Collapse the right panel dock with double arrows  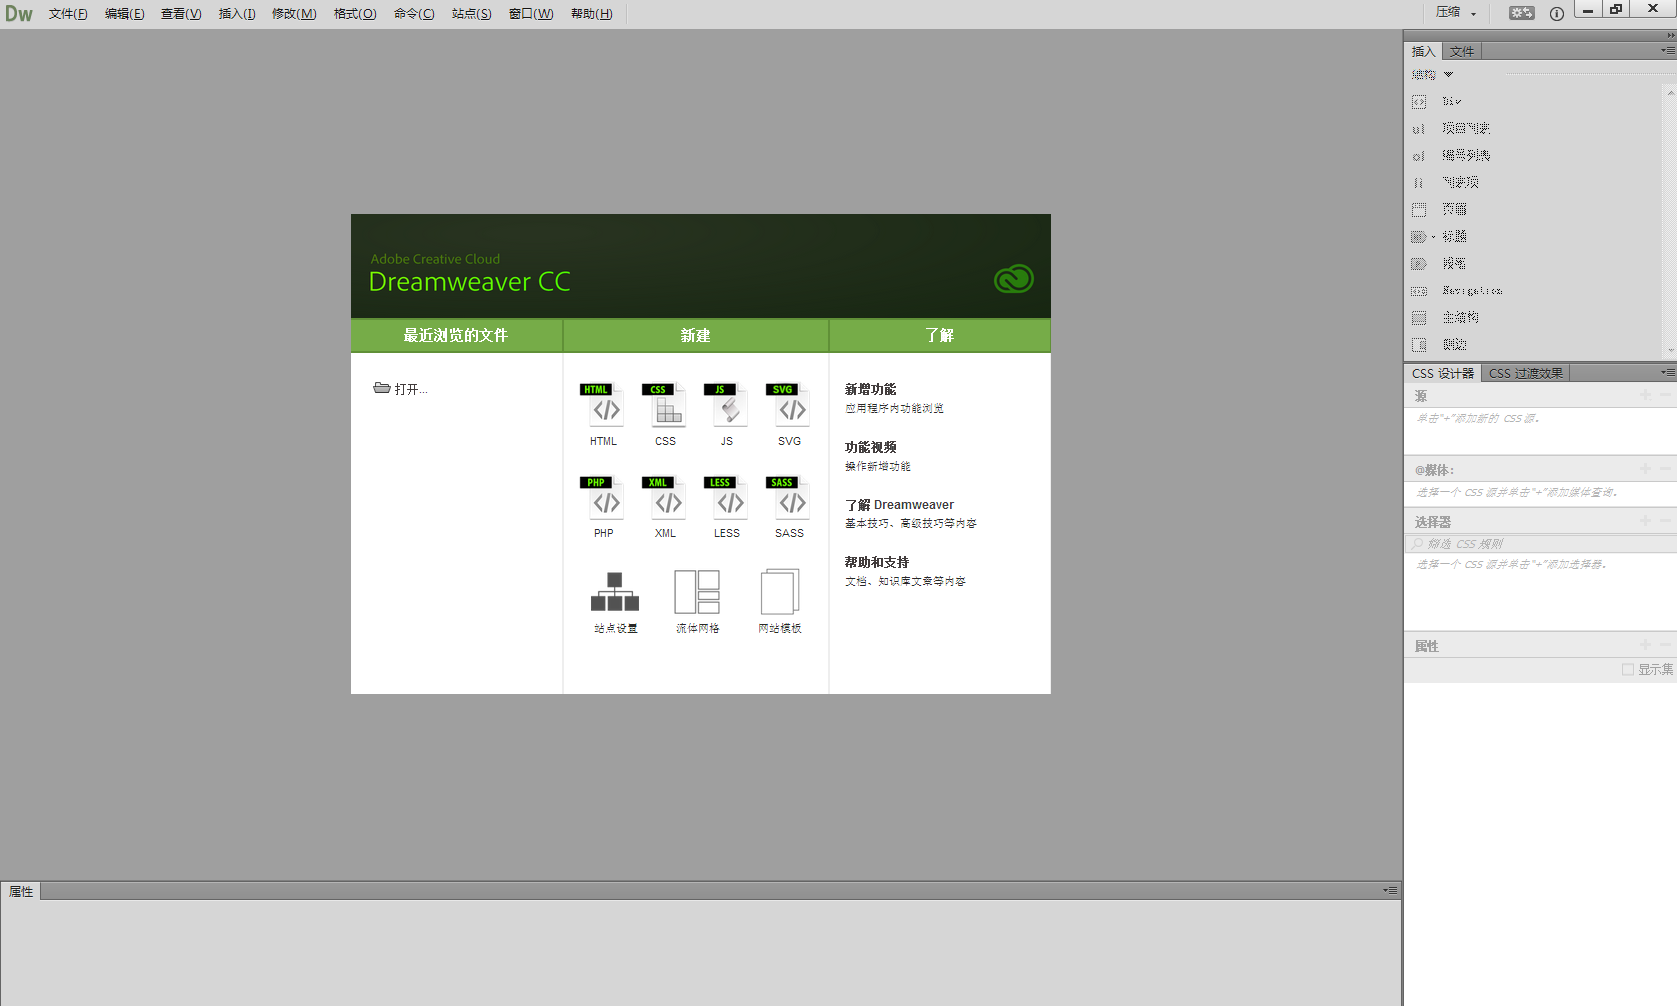[1670, 35]
